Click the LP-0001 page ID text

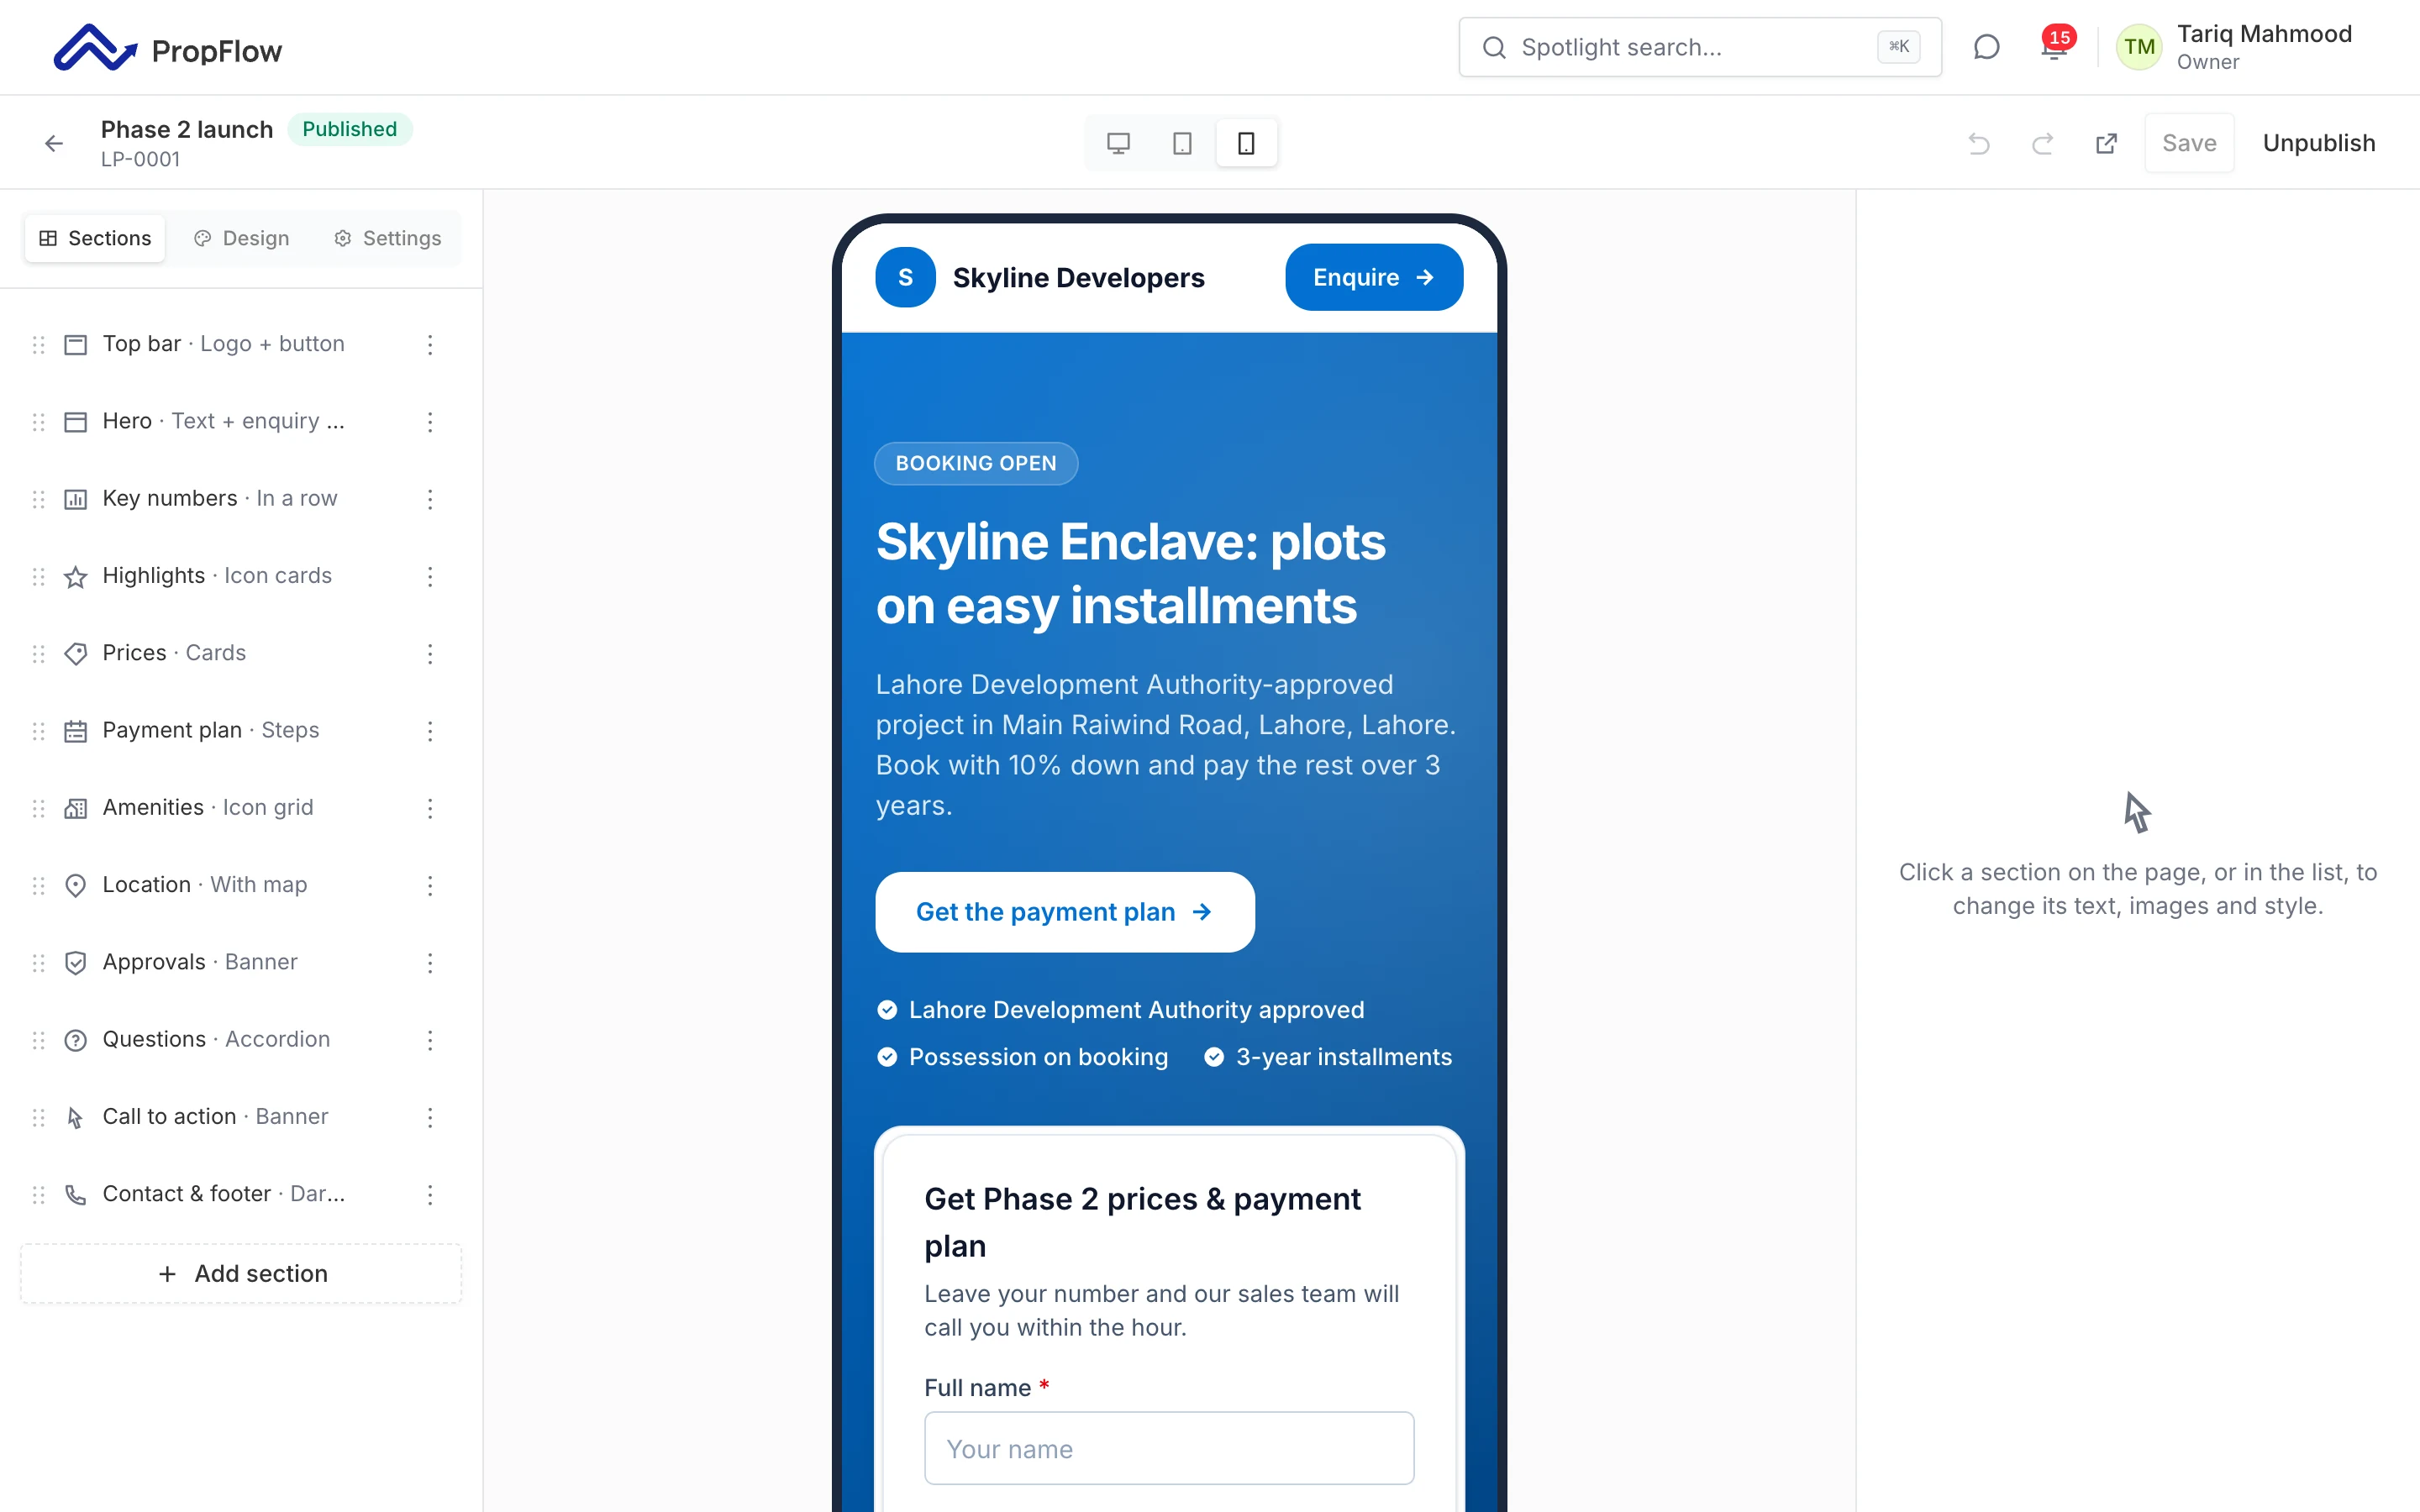click(x=140, y=159)
